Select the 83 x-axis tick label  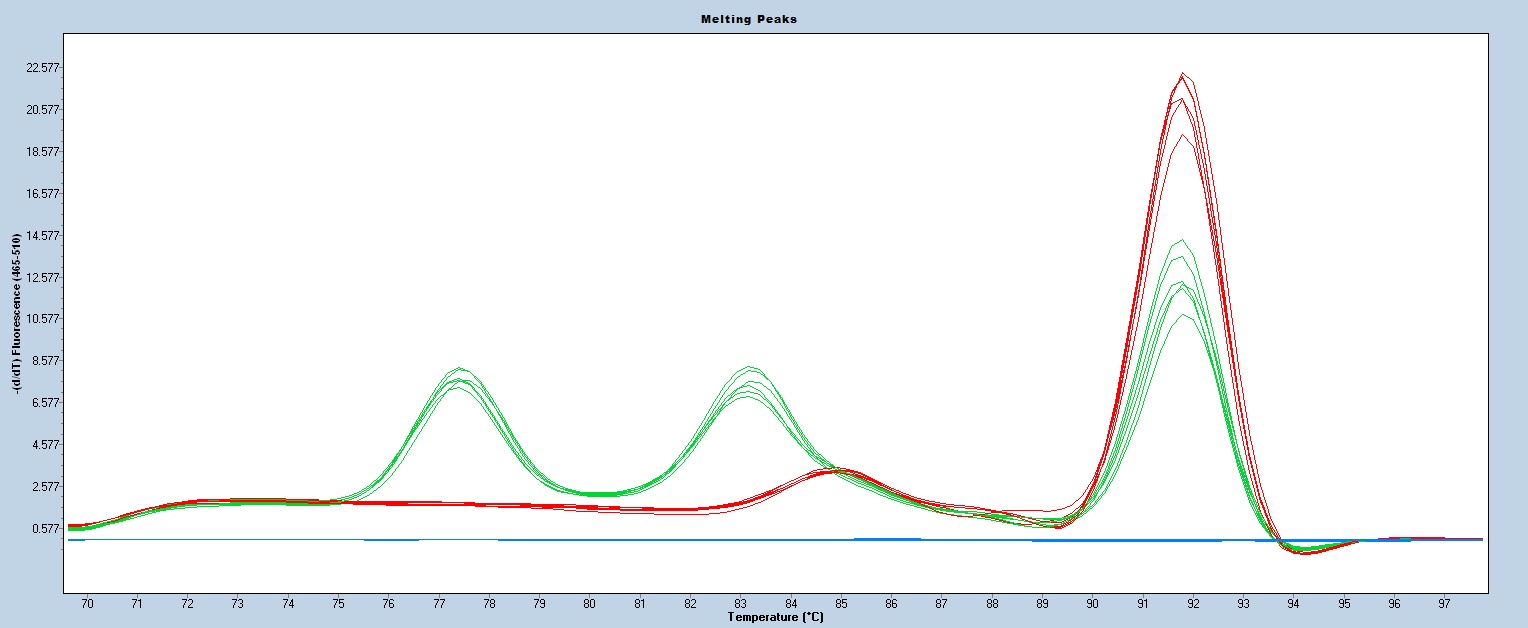click(740, 604)
